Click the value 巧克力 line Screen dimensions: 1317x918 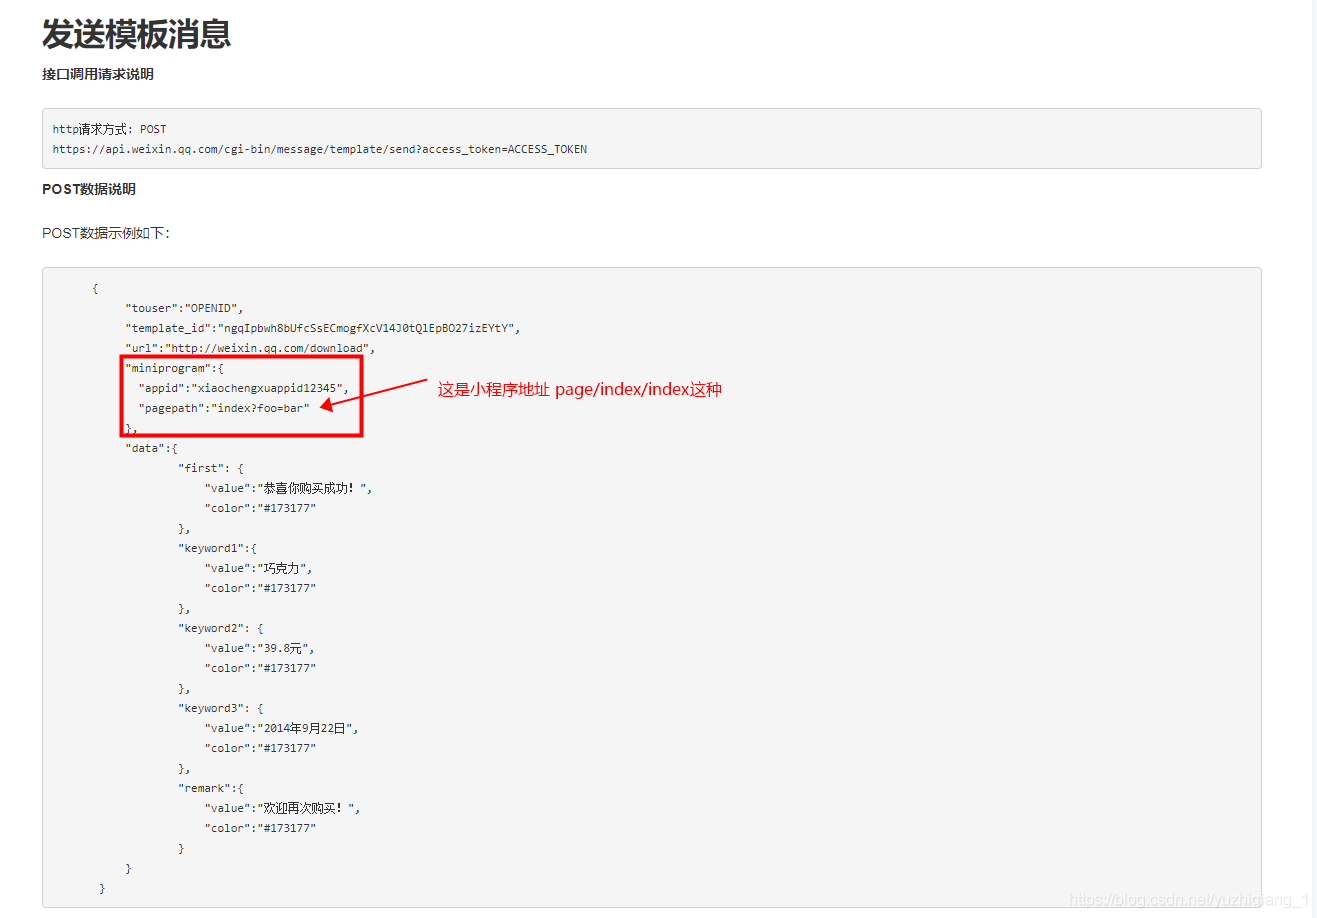[x=259, y=568]
